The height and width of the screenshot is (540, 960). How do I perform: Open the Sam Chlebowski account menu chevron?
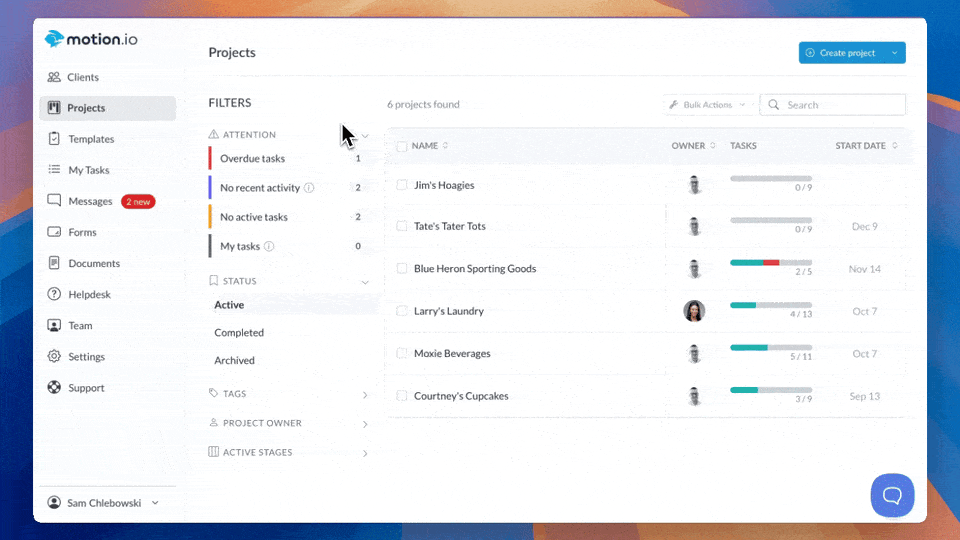[x=155, y=503]
